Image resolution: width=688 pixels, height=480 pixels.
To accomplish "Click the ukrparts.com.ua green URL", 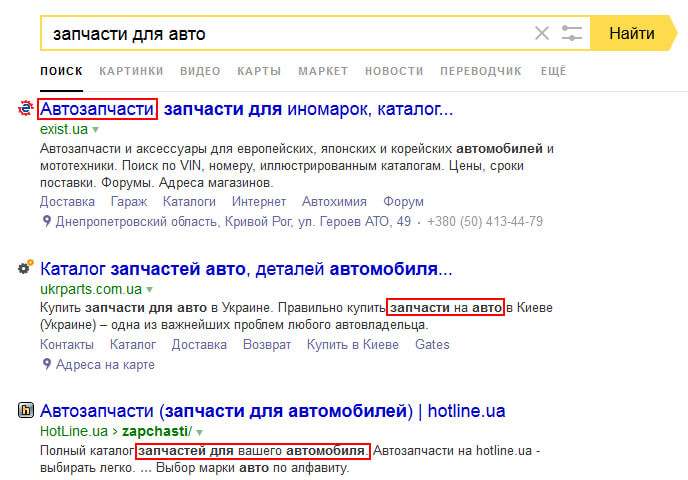I will 91,289.
